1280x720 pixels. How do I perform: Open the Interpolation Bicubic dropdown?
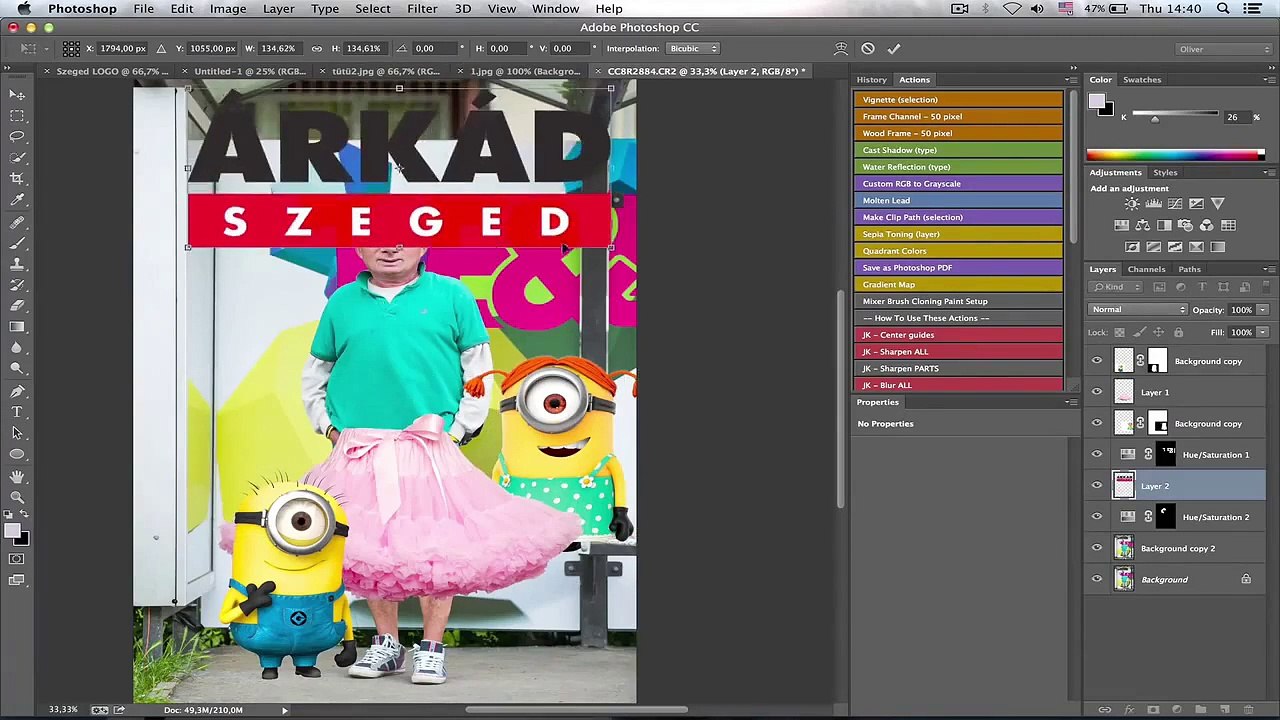(x=693, y=48)
